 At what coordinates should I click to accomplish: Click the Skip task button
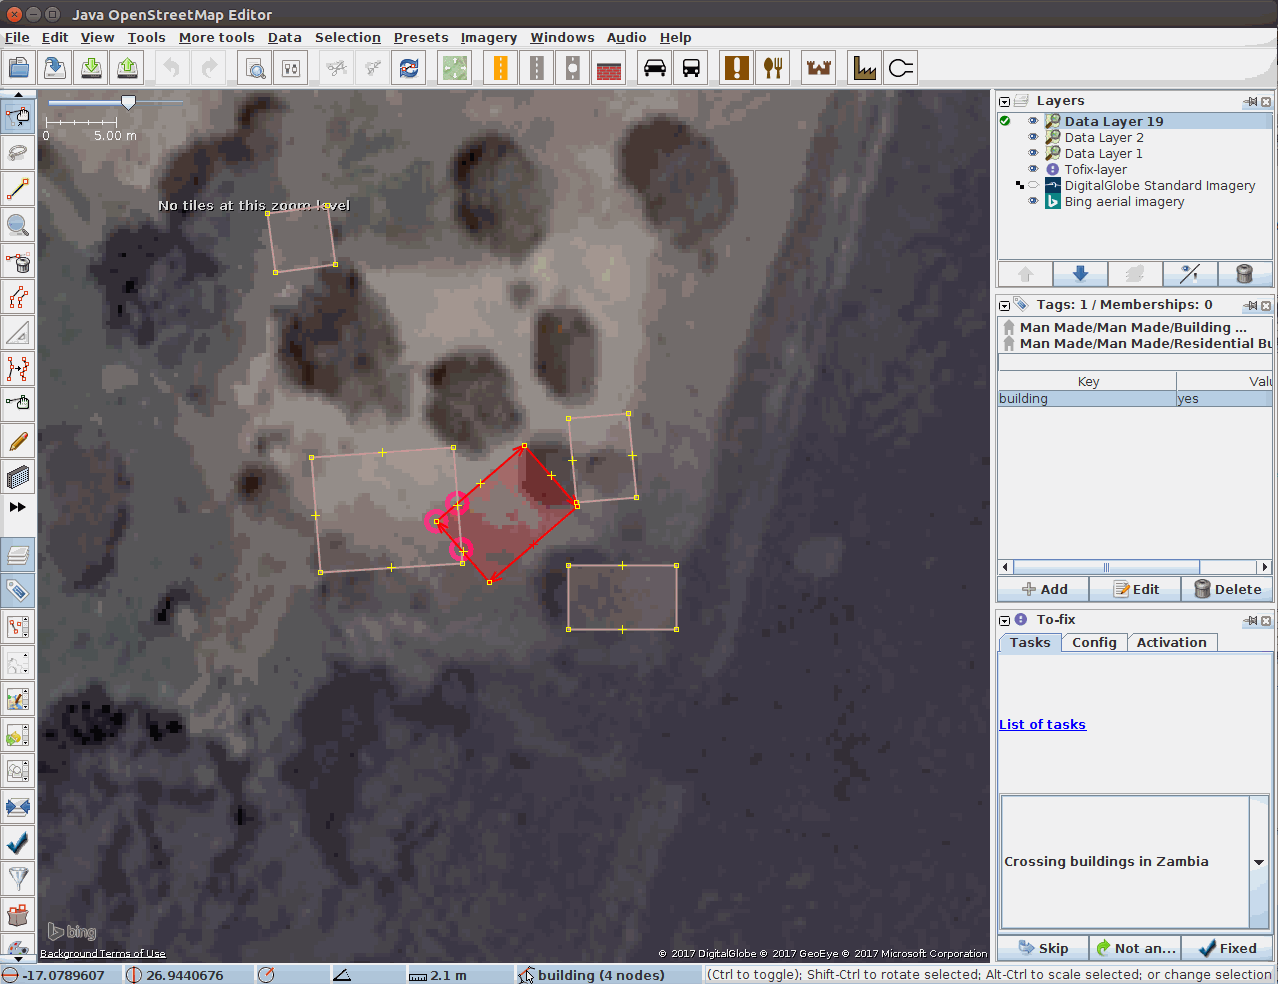tap(1043, 948)
